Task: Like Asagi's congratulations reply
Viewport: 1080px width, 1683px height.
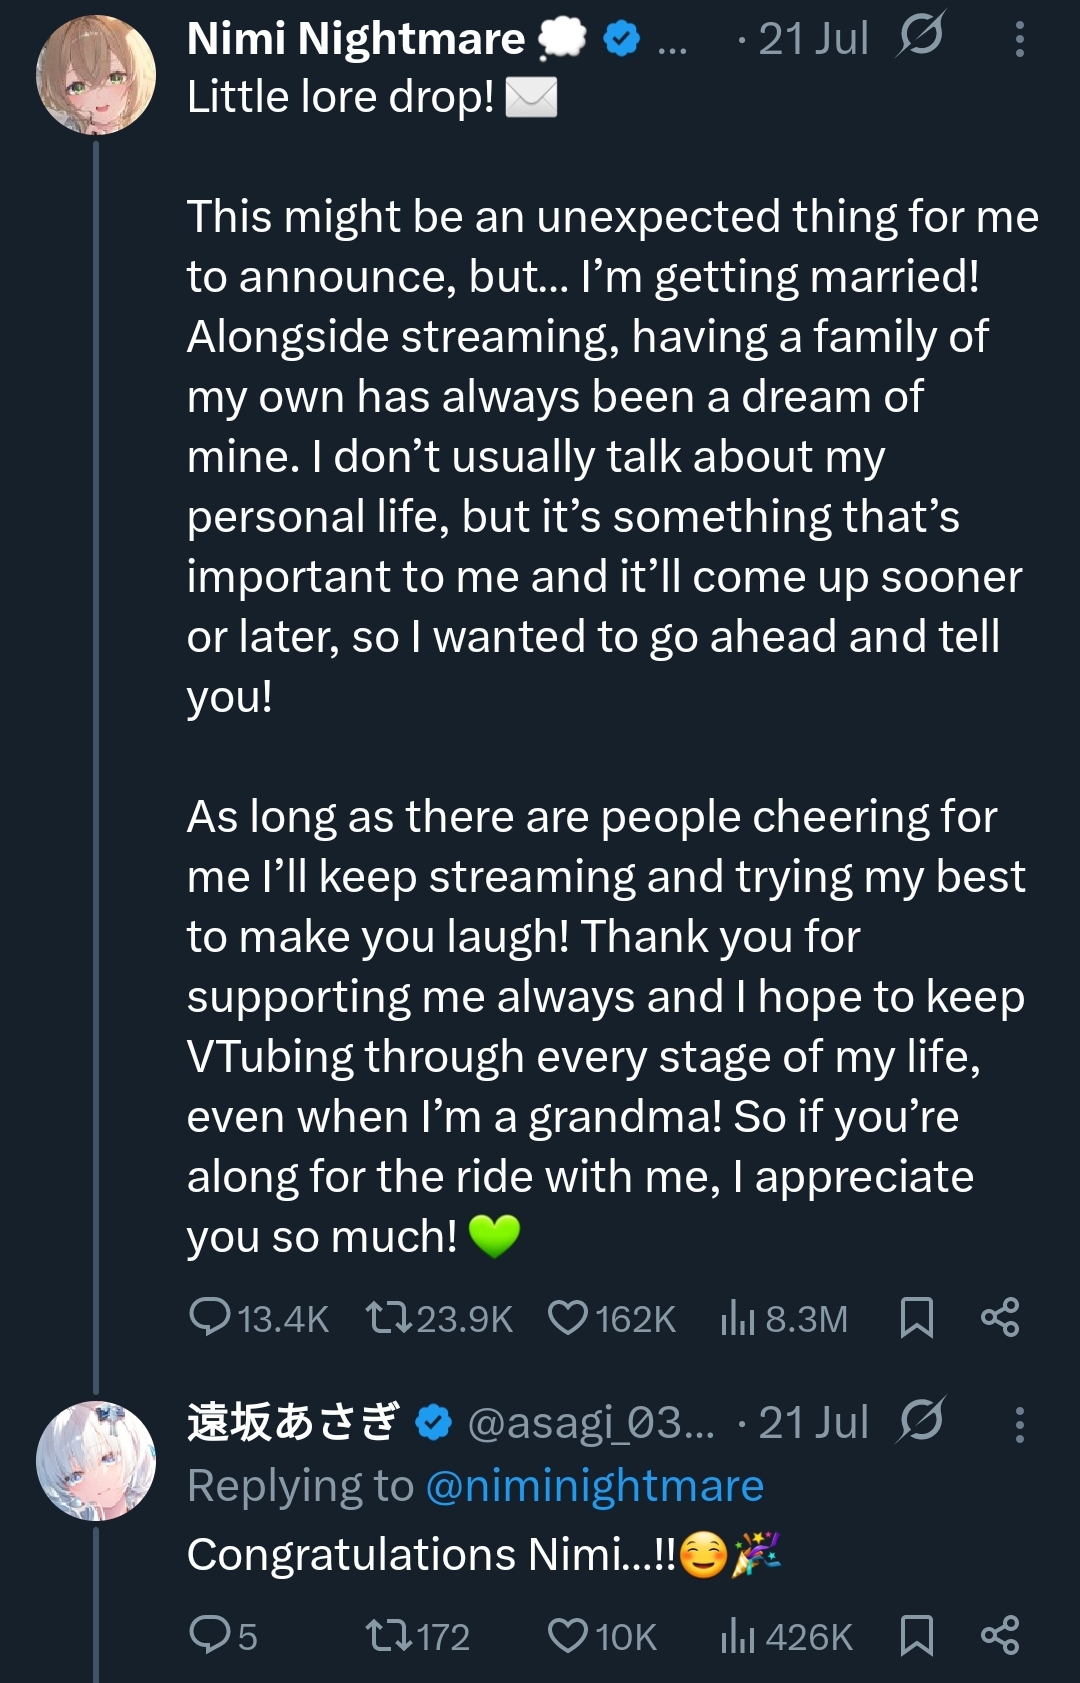Action: (568, 1635)
